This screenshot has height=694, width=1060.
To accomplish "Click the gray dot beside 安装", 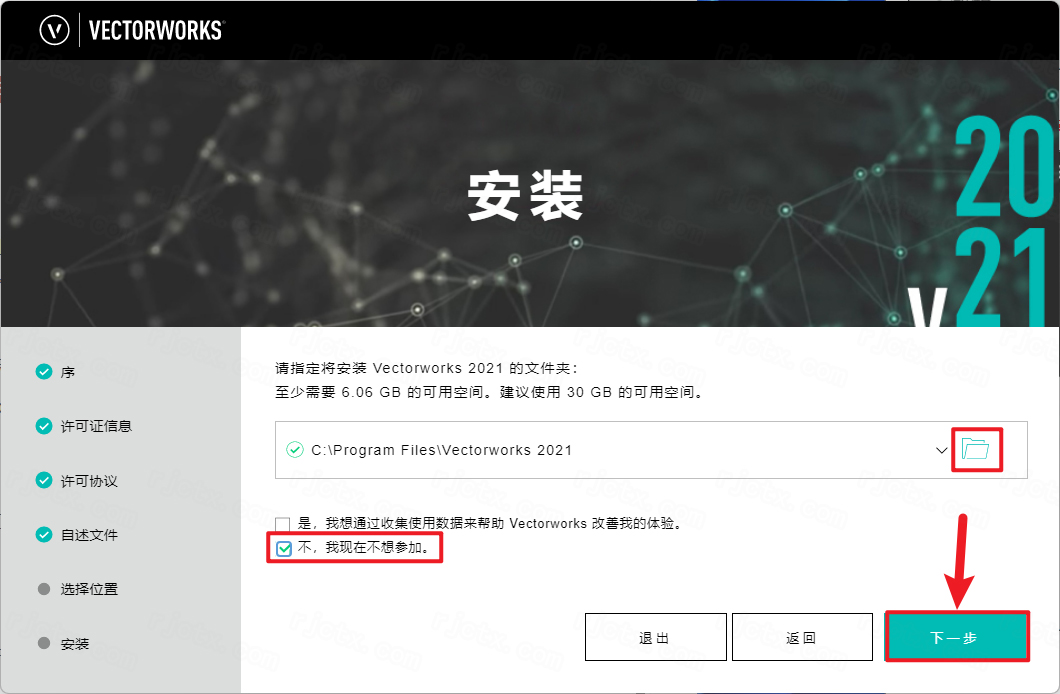I will click(44, 643).
